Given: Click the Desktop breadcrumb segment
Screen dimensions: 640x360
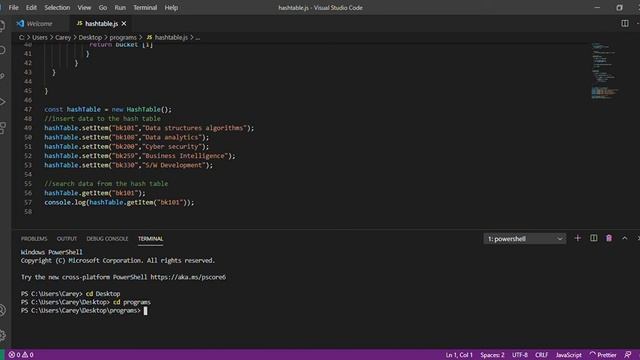Looking at the screenshot, I should point(90,37).
